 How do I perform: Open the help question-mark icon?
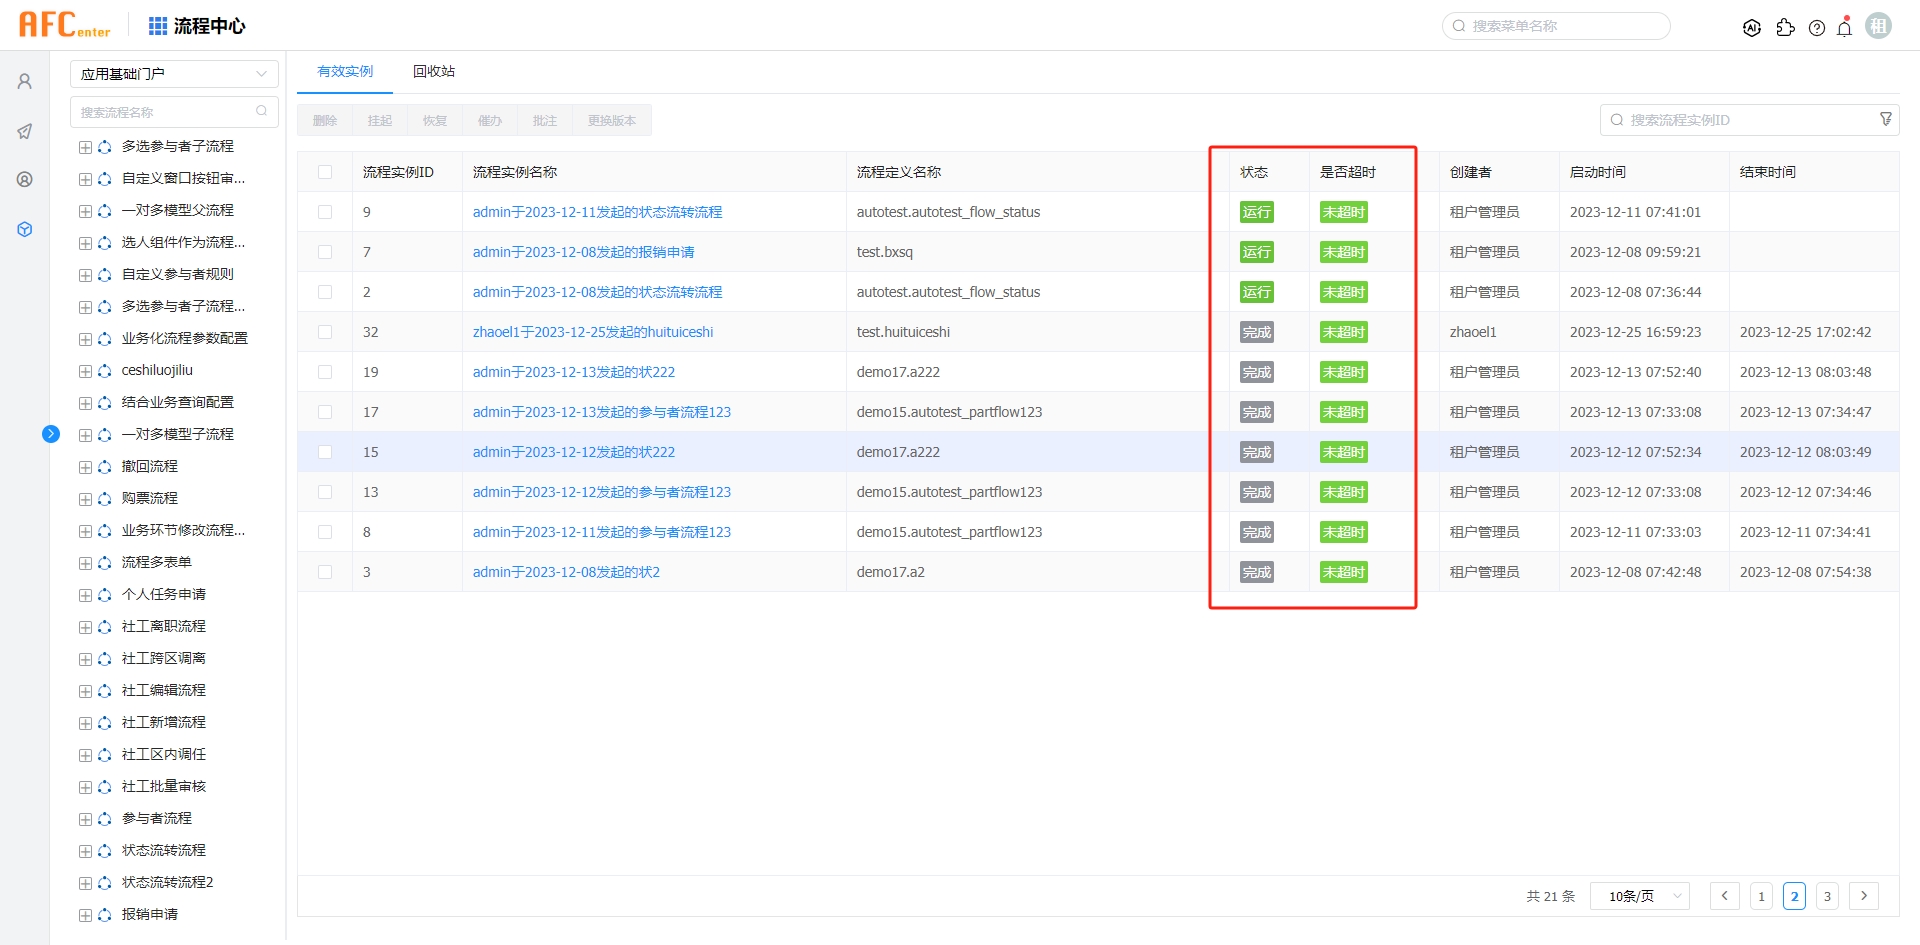point(1817,28)
